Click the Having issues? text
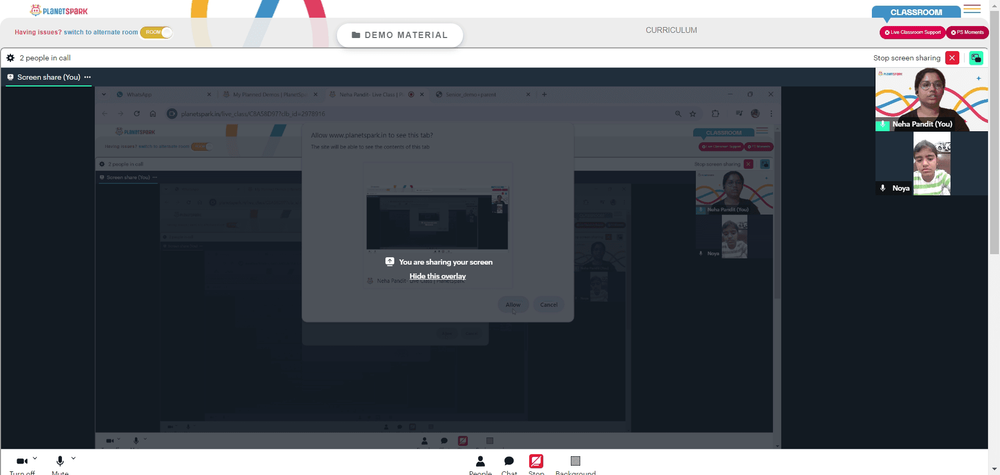Screen dimensions: 1000x475 point(38,32)
